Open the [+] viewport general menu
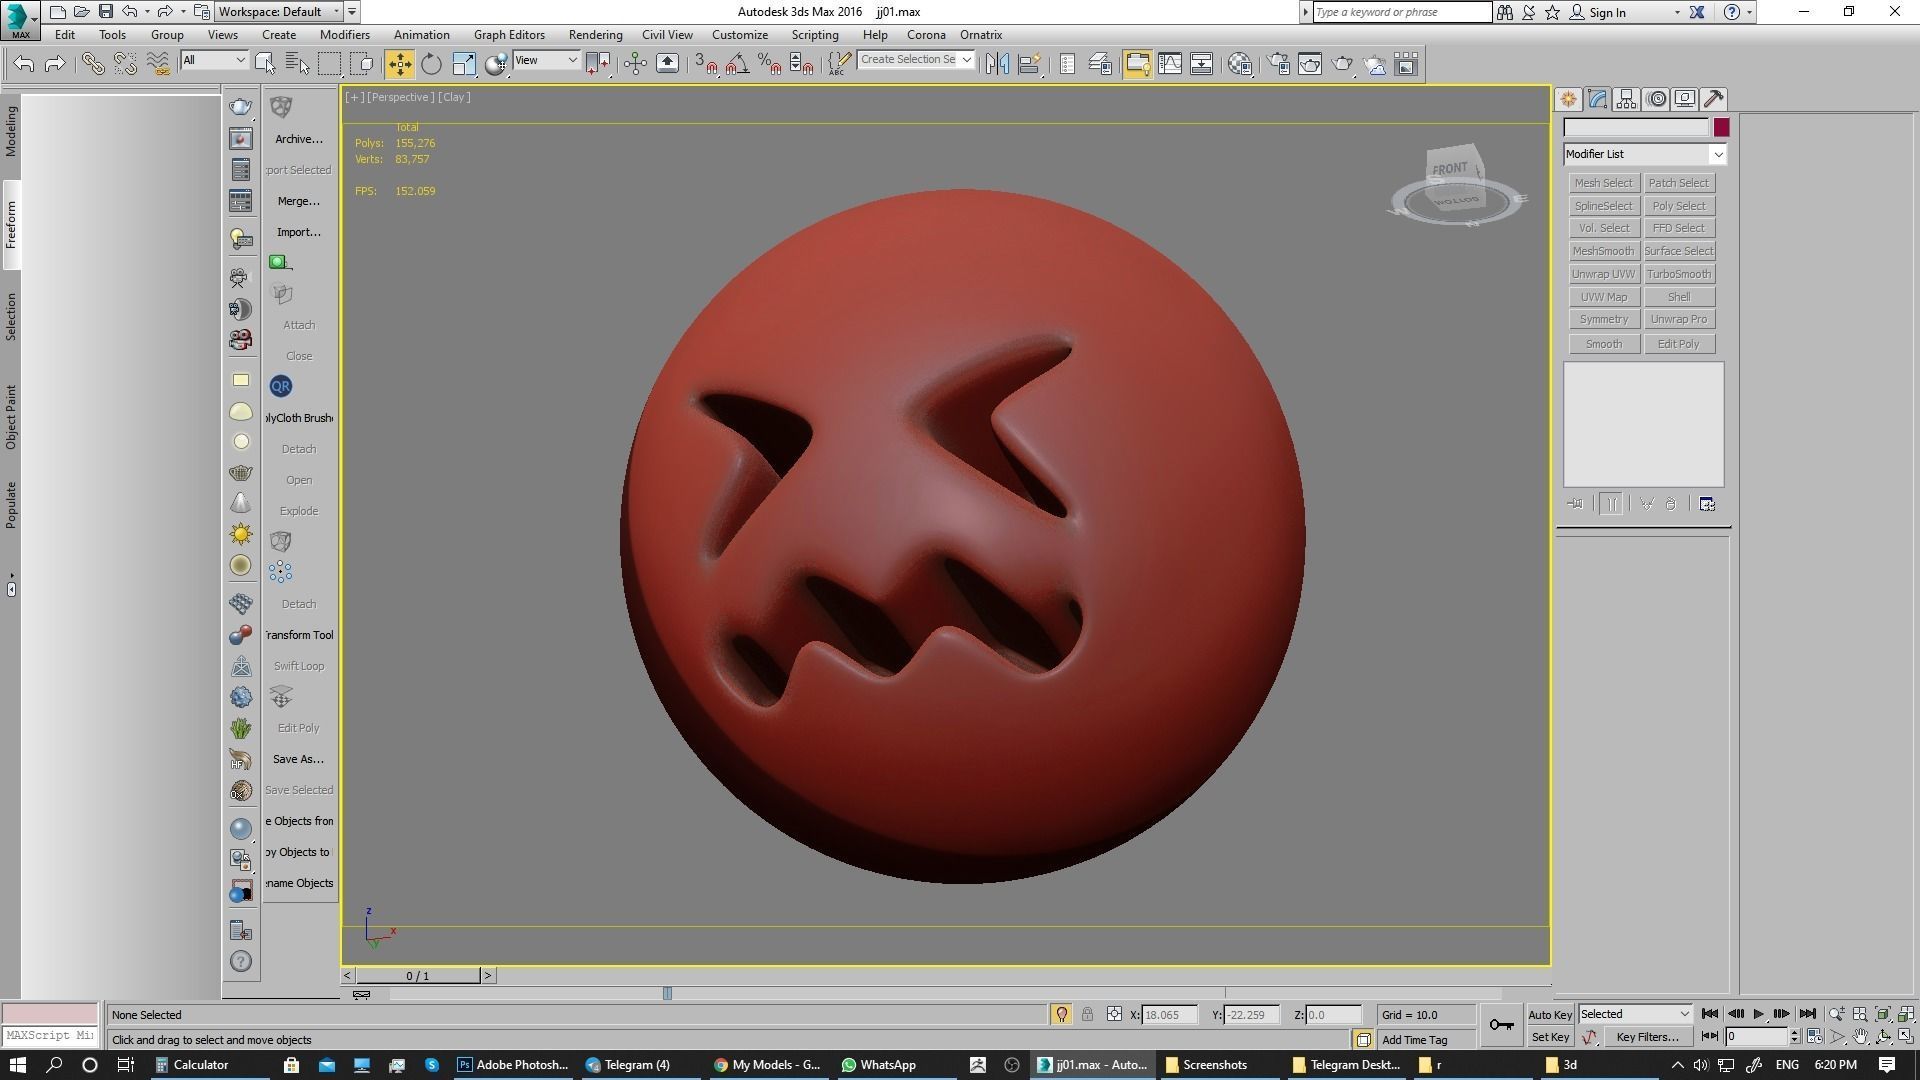This screenshot has height=1080, width=1920. coord(354,97)
